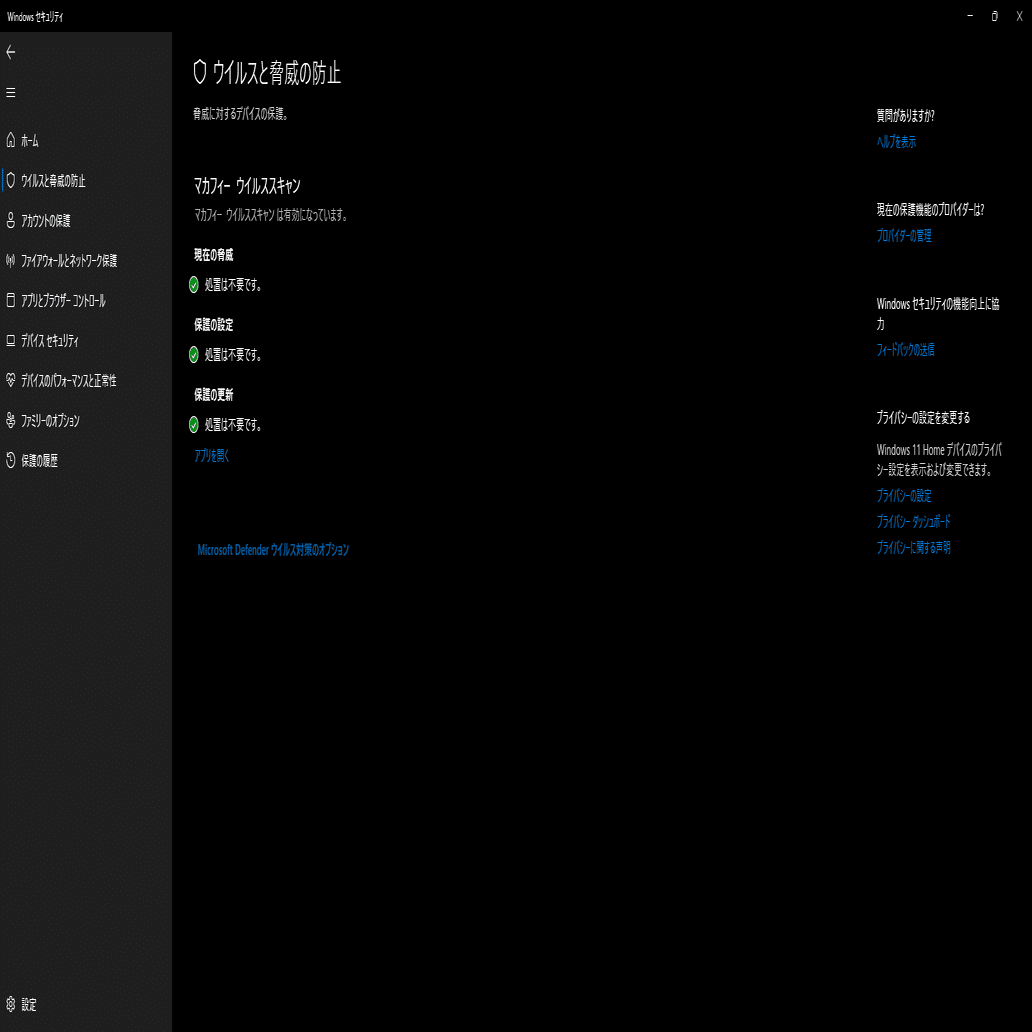Click green check under 保護の更新

pos(194,425)
